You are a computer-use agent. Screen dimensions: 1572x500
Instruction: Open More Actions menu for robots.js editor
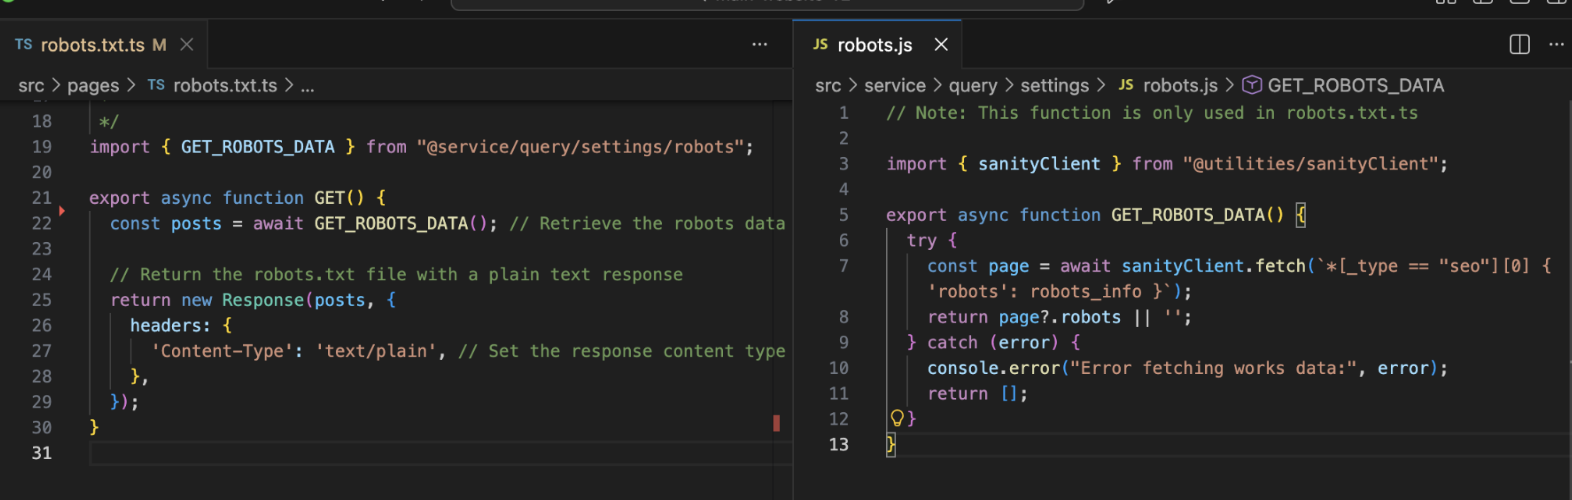coord(1556,44)
